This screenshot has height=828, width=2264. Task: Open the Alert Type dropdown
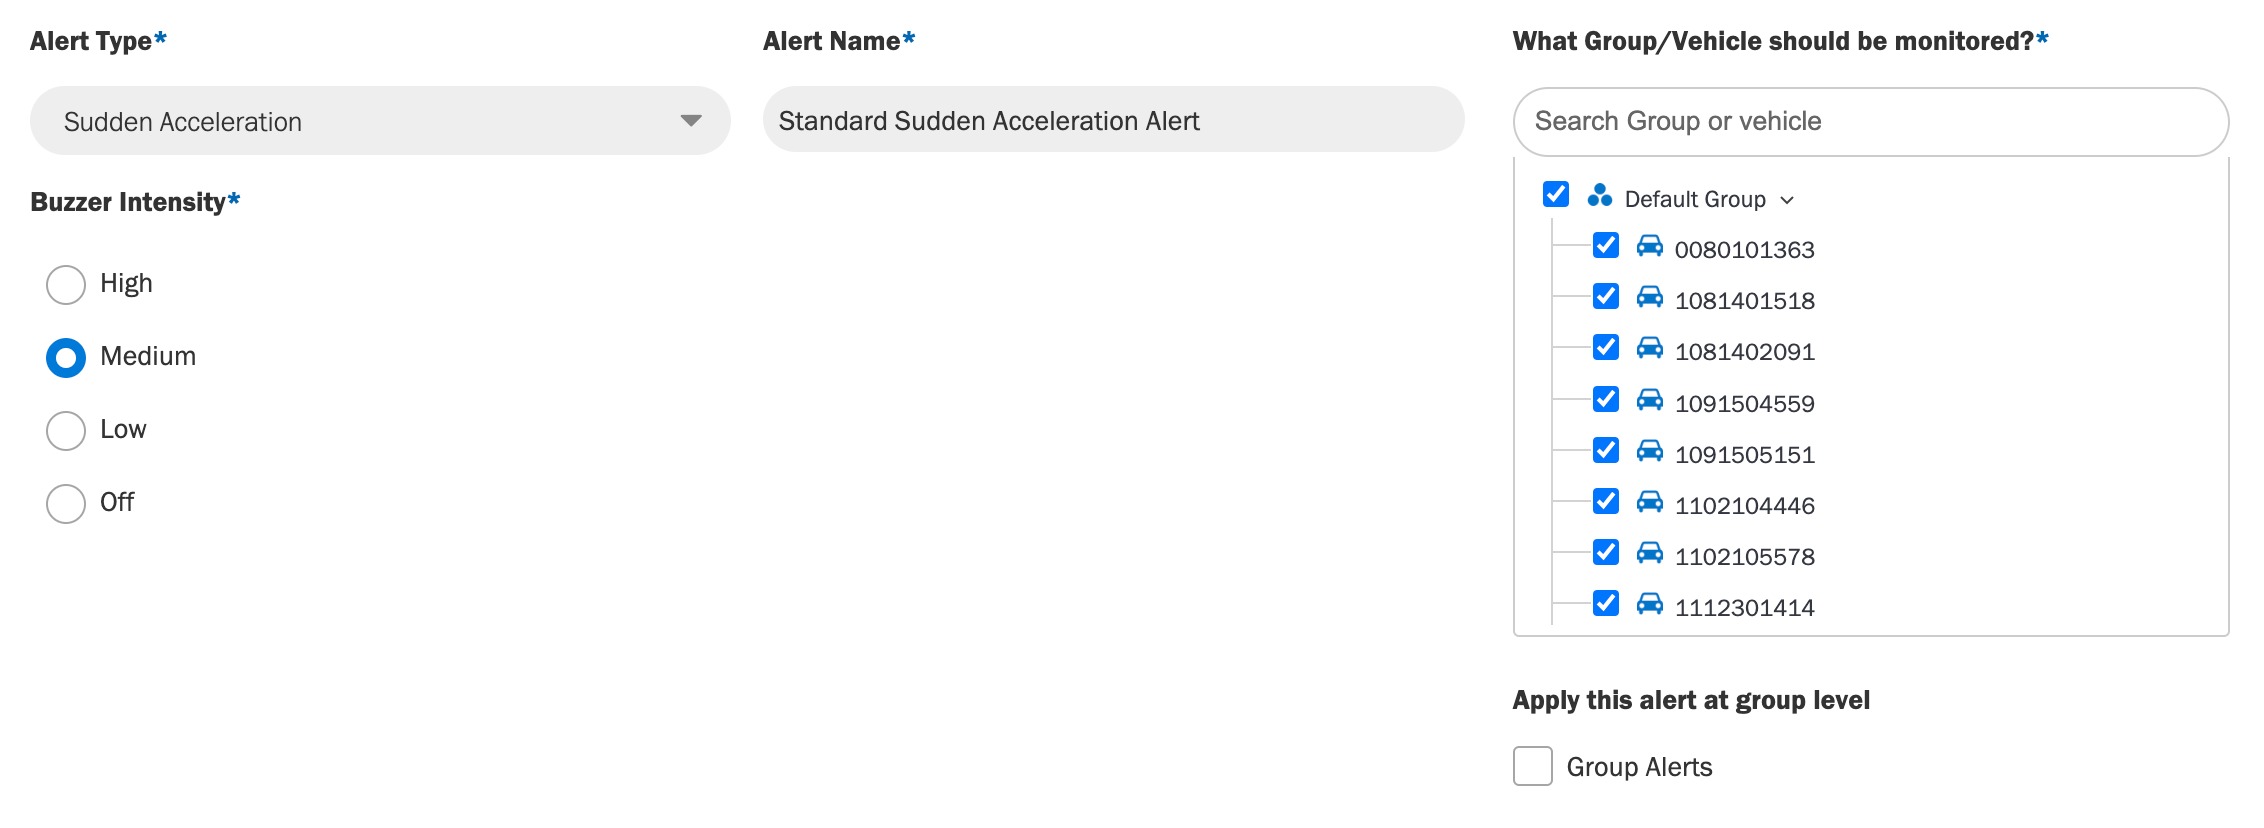380,121
